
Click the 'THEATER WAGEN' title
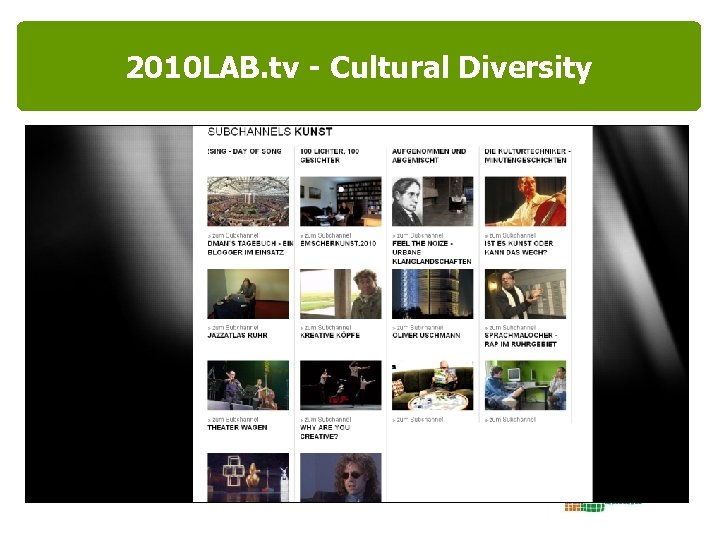click(x=237, y=428)
